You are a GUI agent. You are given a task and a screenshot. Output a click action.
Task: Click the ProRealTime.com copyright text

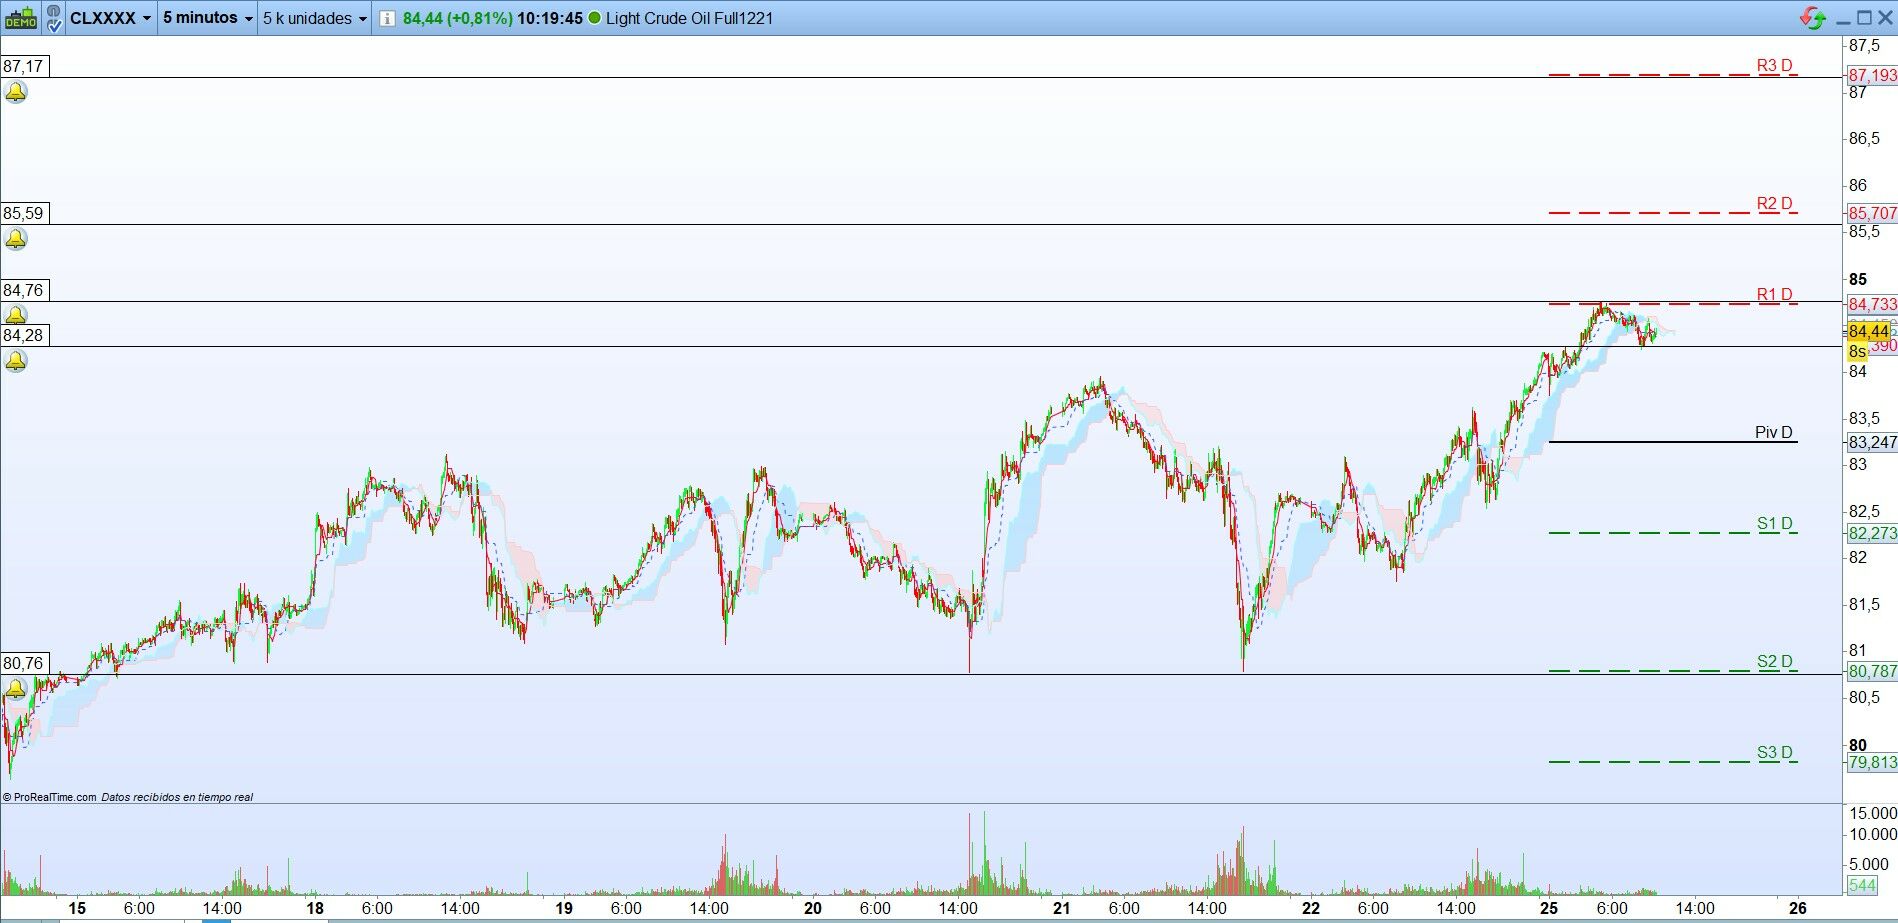click(50, 797)
